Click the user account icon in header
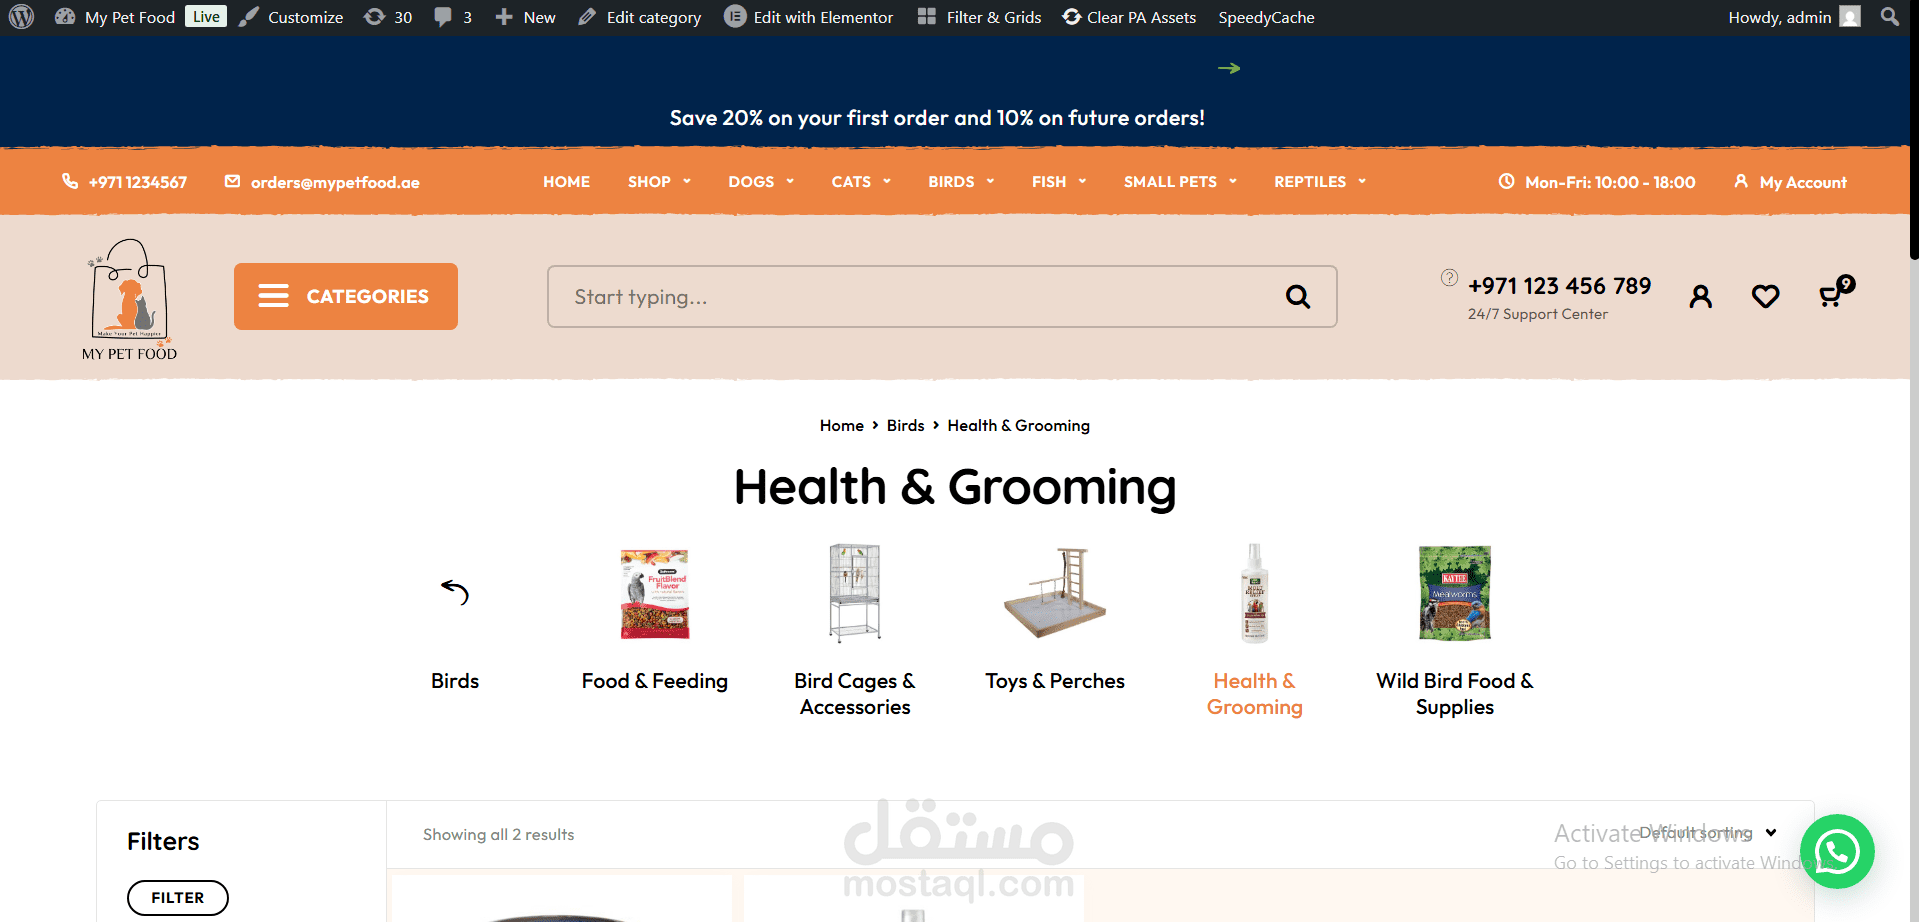Viewport: 1919px width, 922px height. [x=1700, y=296]
